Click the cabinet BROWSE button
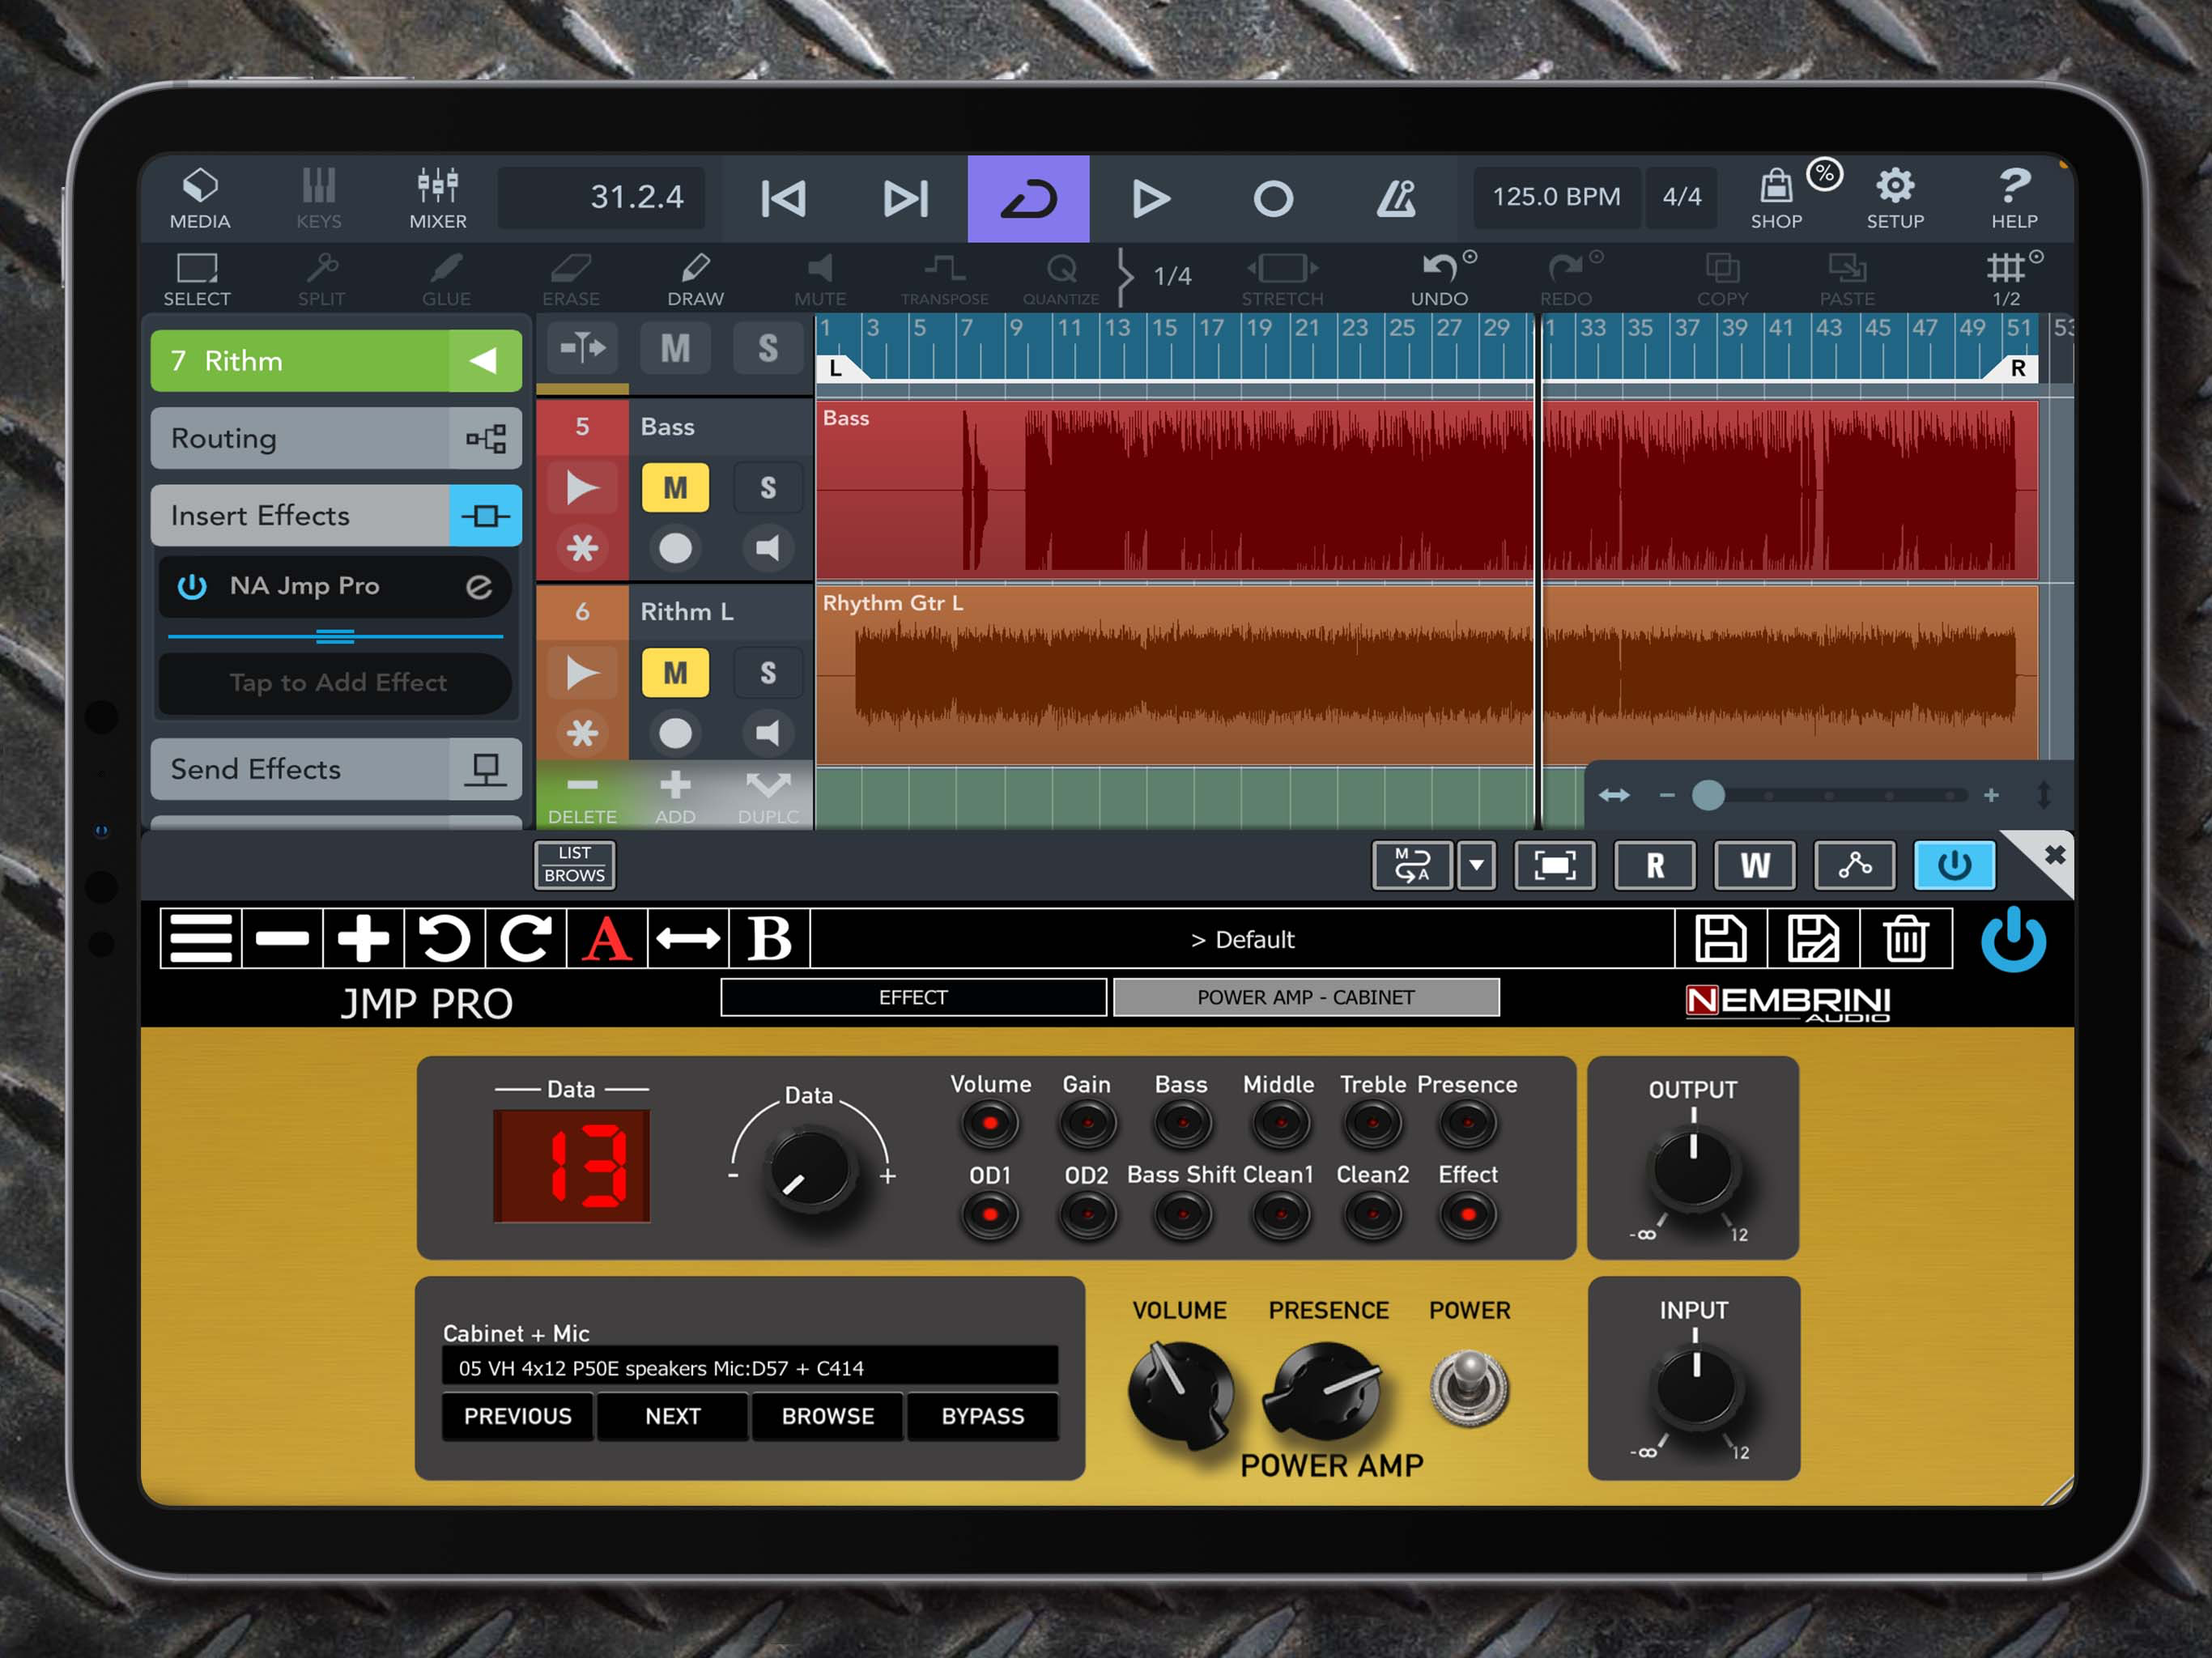This screenshot has height=1658, width=2212. point(828,1416)
